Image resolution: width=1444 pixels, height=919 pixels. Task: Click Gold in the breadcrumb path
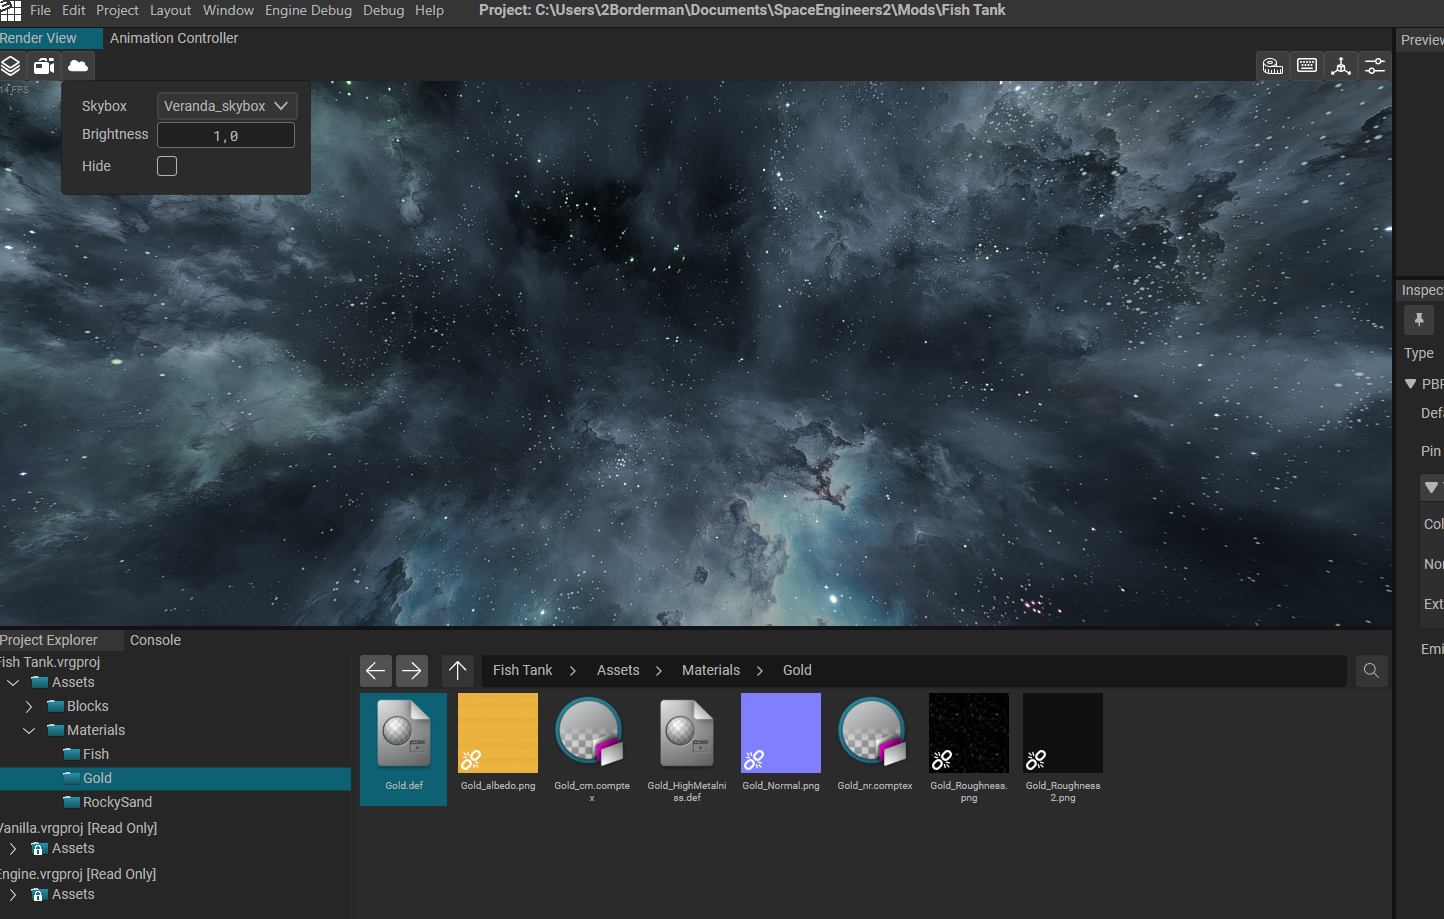click(797, 670)
